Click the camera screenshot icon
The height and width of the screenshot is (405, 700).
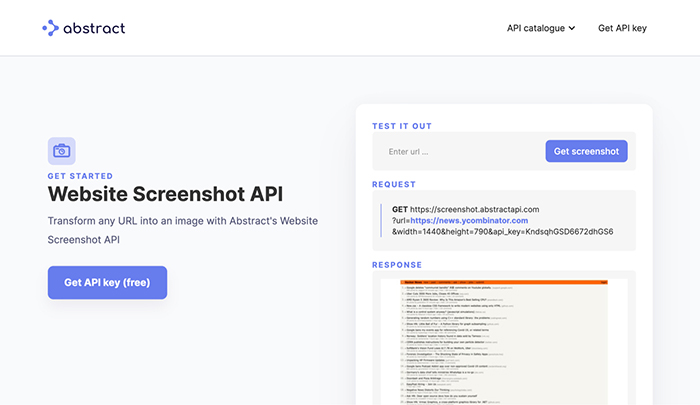tap(61, 151)
